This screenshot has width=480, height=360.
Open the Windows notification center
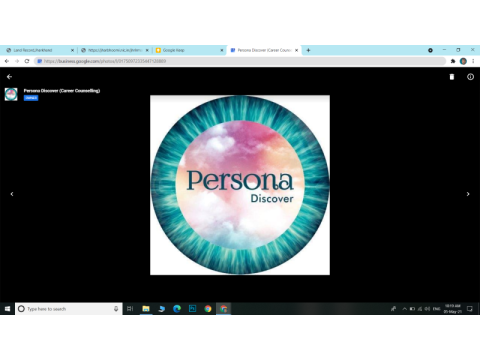click(x=470, y=309)
